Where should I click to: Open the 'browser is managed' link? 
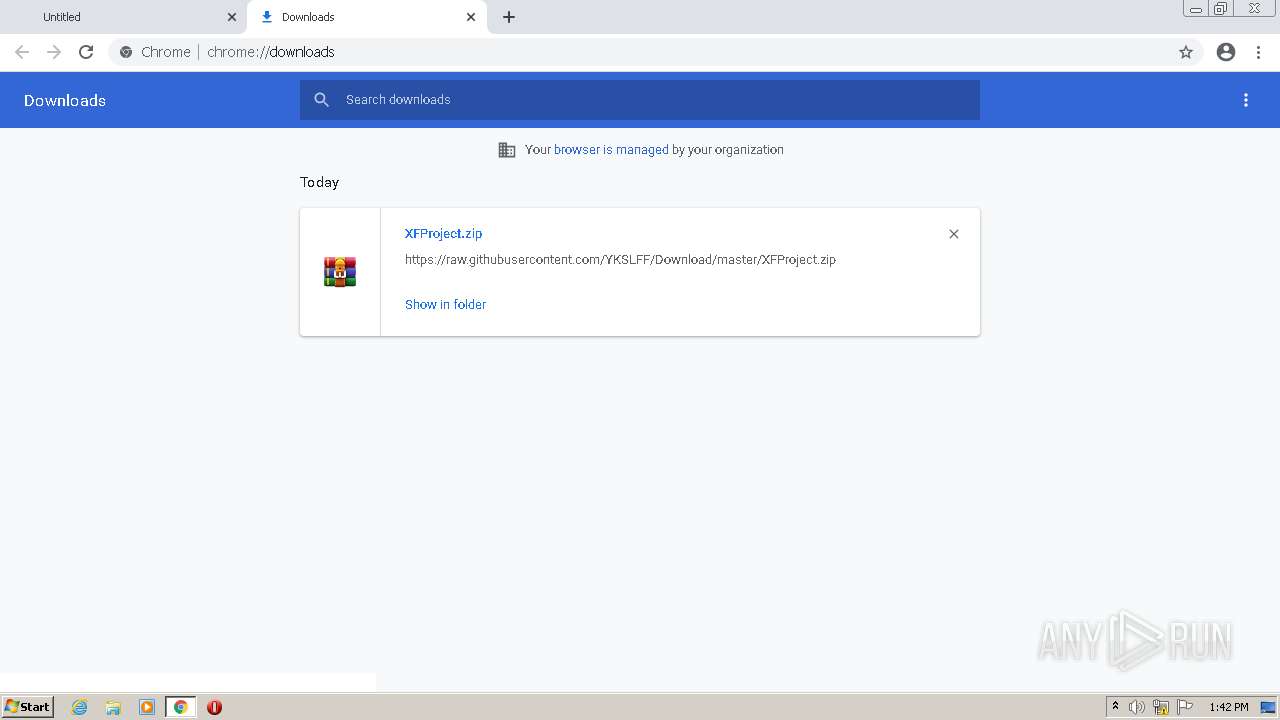tap(611, 150)
